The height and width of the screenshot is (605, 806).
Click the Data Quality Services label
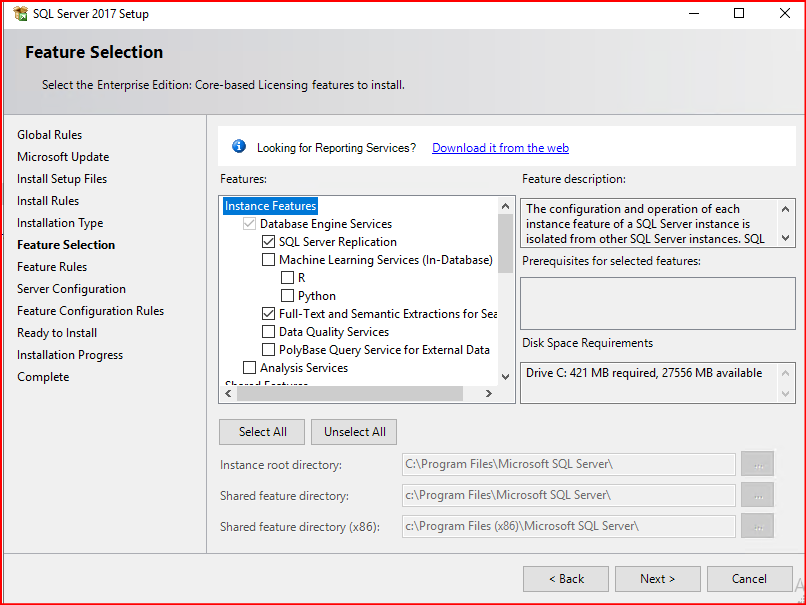point(334,332)
